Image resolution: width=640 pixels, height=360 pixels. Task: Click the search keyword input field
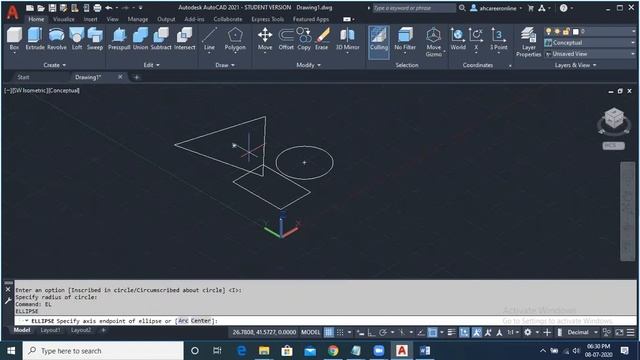(x=414, y=8)
